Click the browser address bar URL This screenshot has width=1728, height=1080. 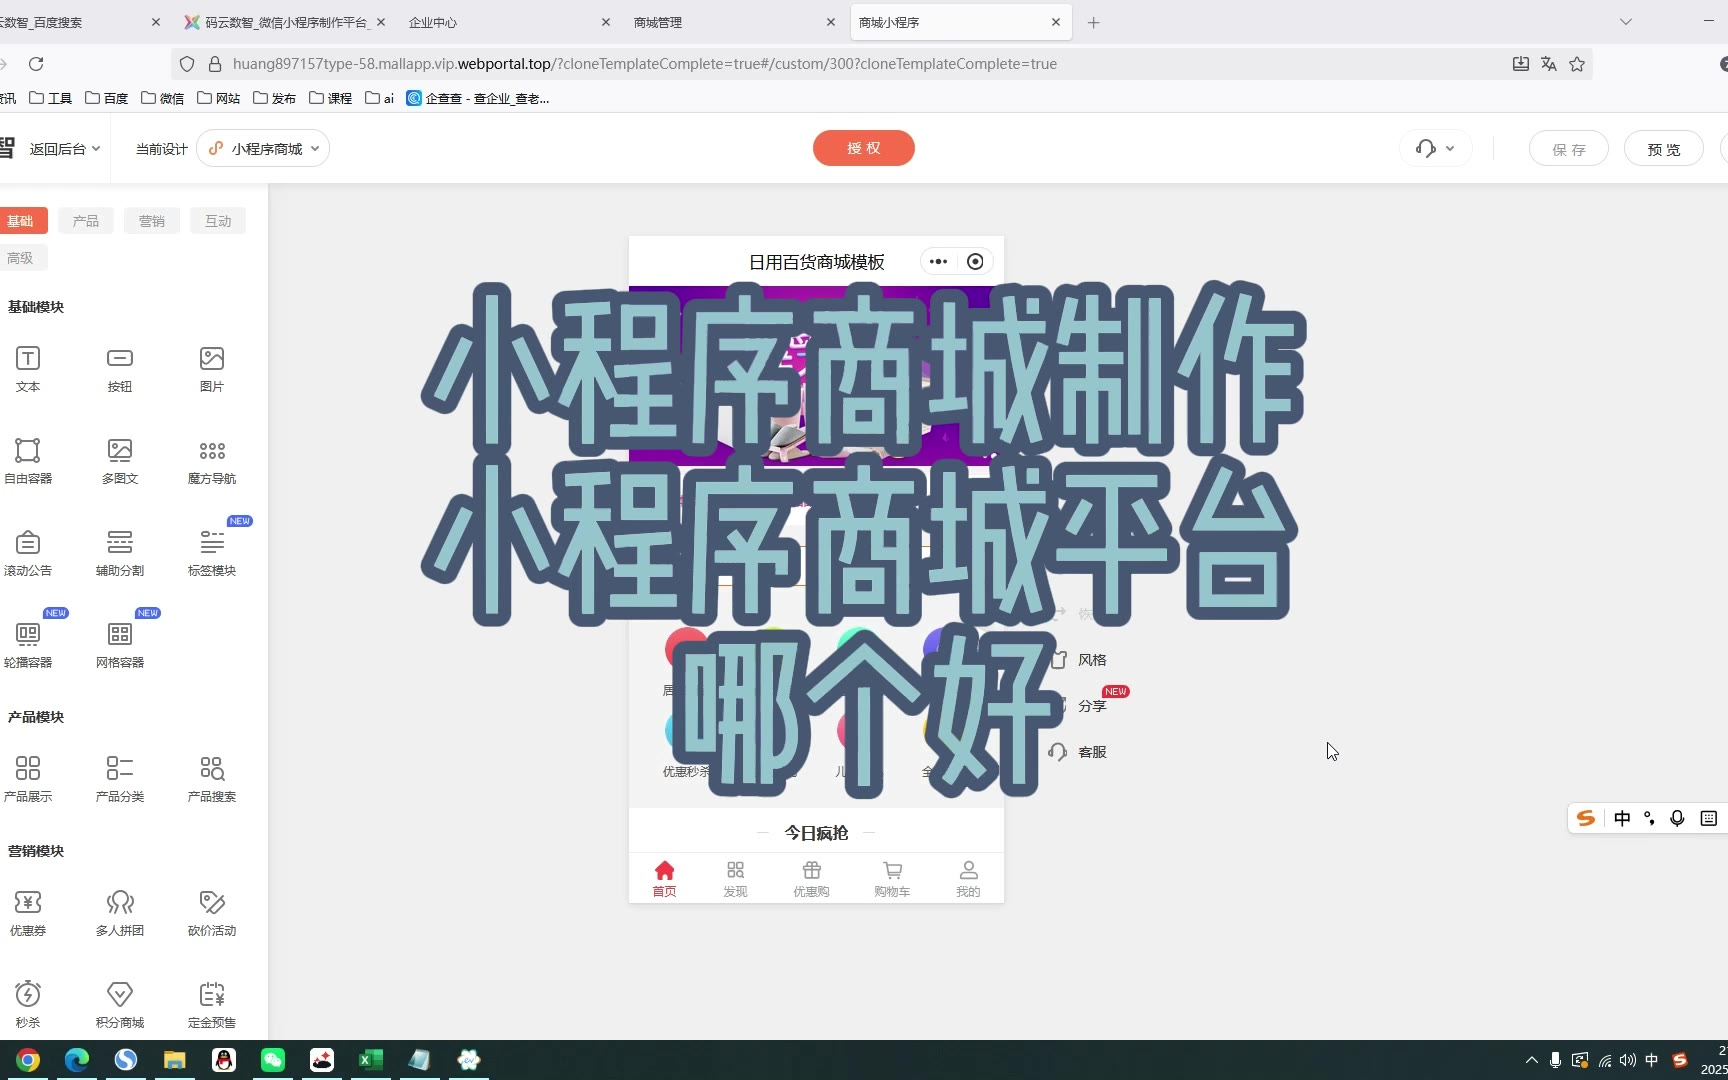pyautogui.click(x=645, y=64)
